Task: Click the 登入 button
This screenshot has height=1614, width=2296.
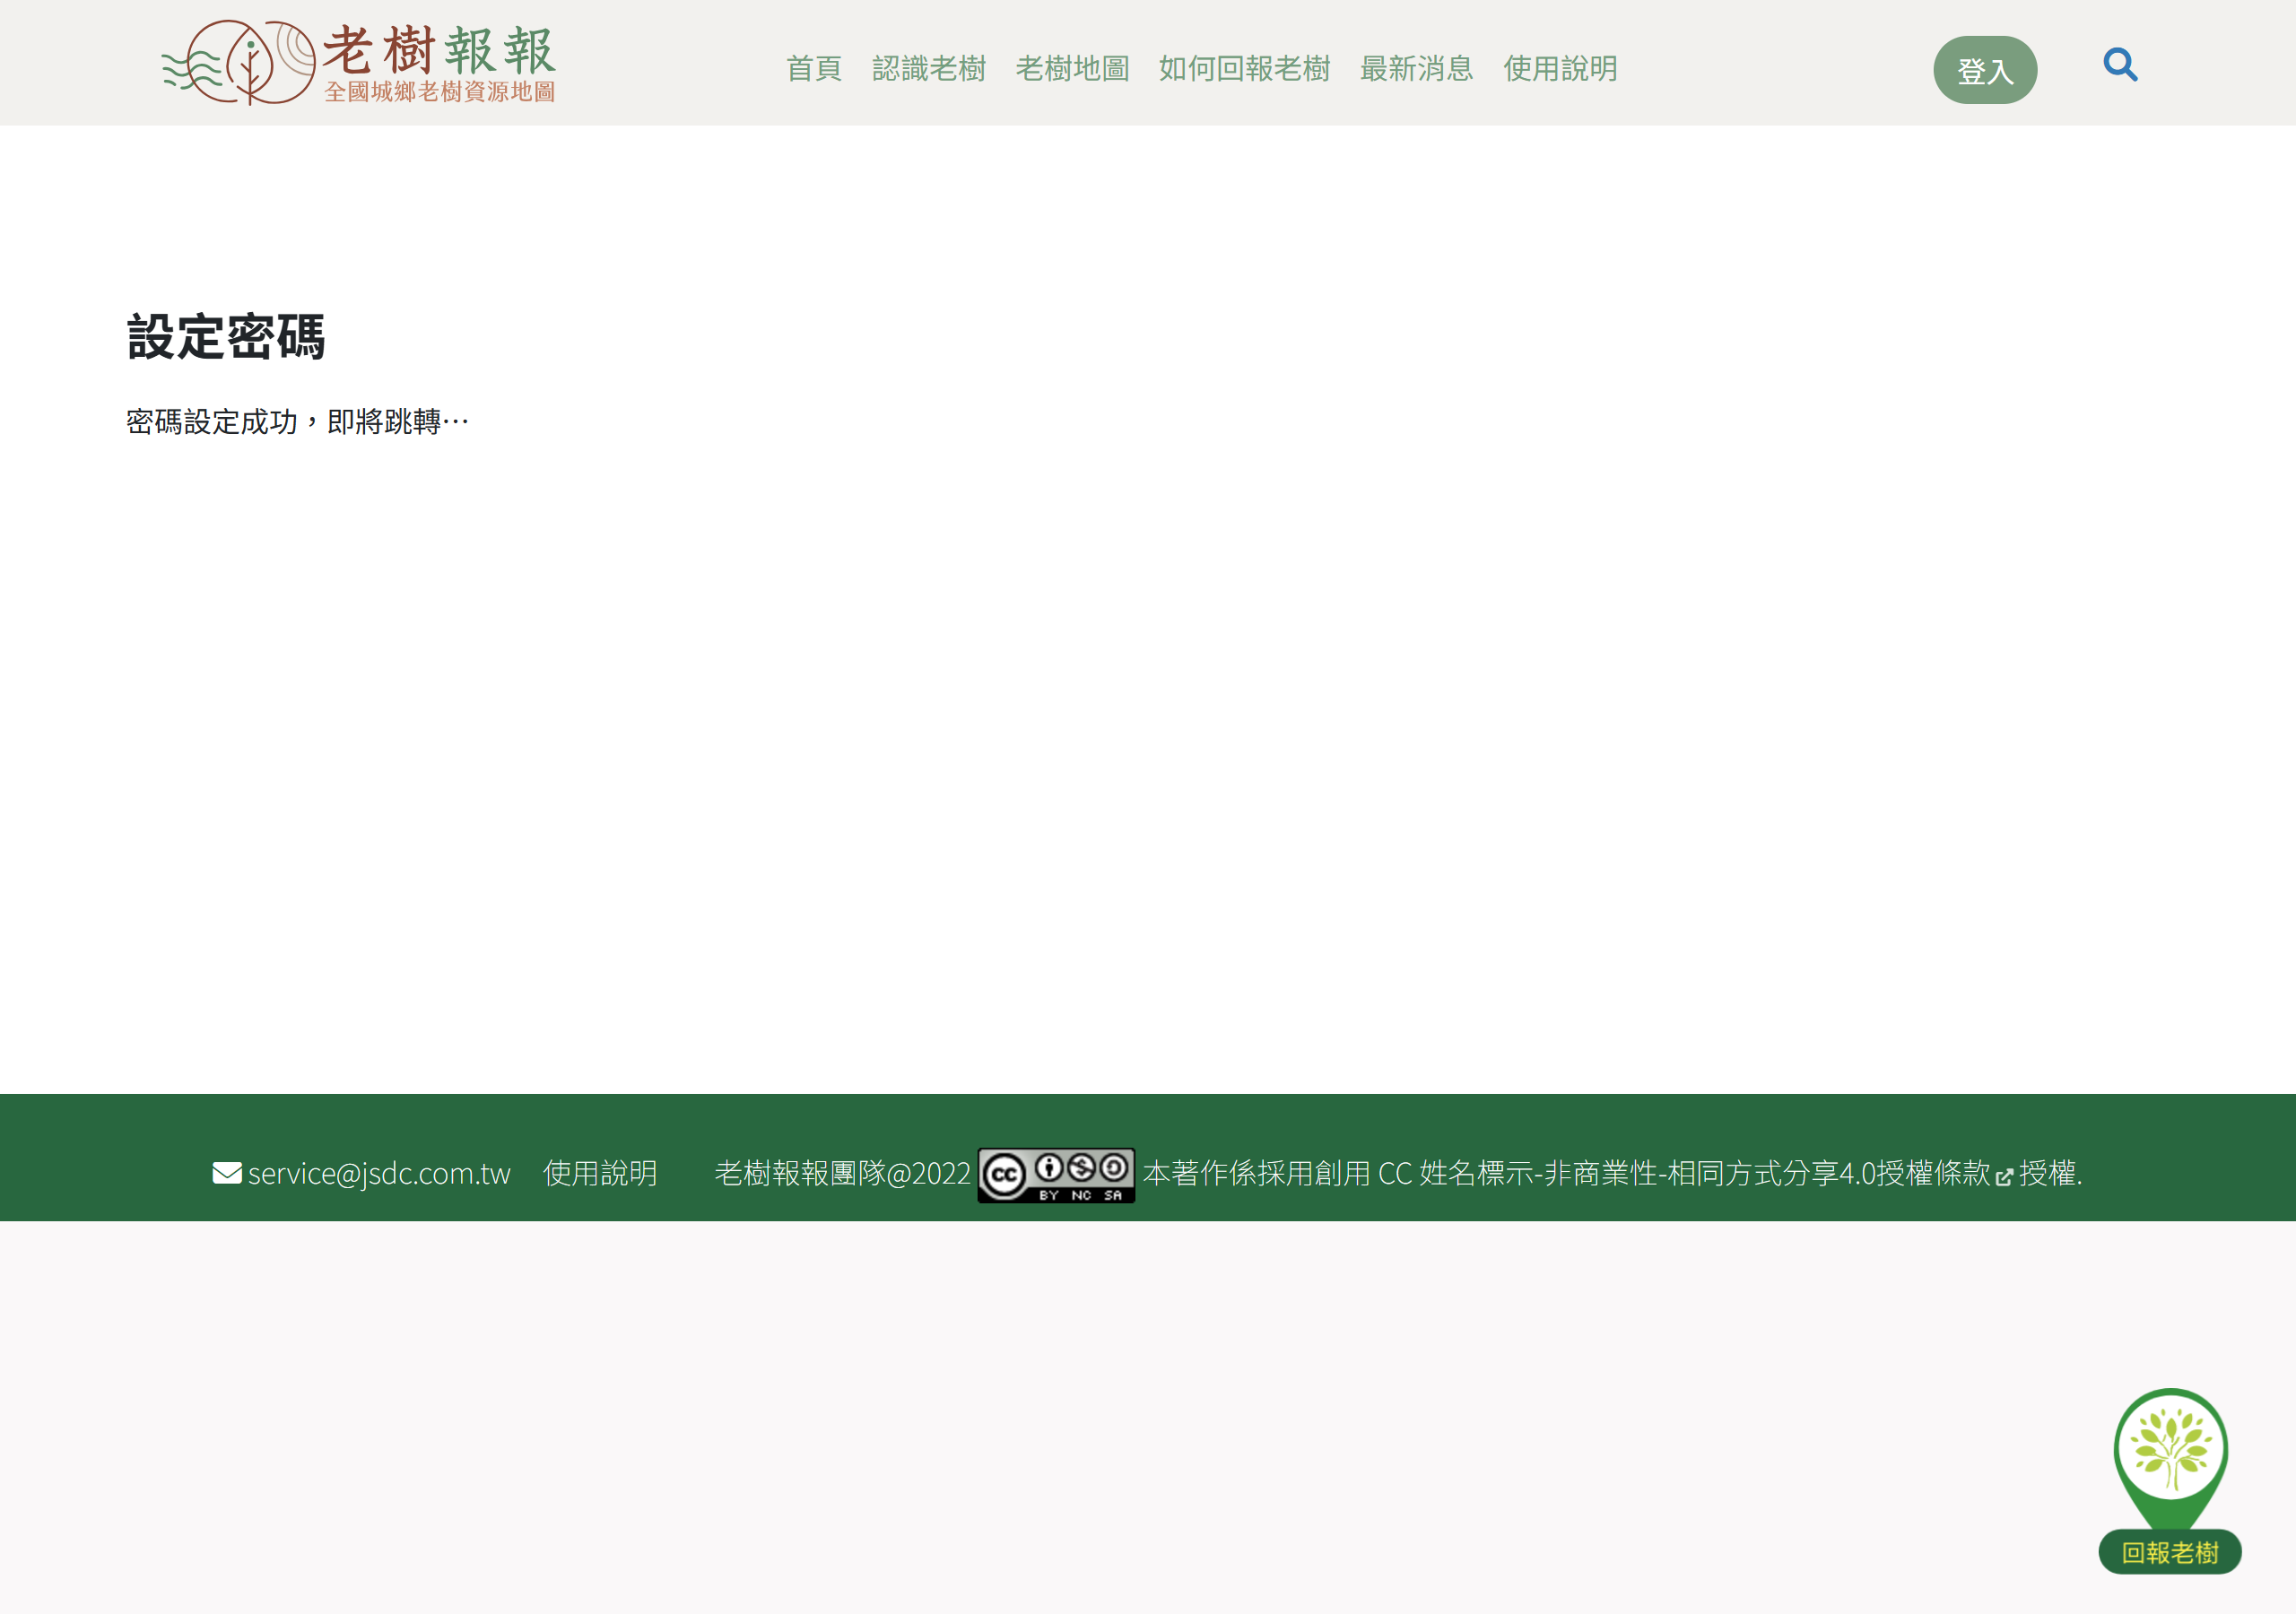Action: (1985, 70)
